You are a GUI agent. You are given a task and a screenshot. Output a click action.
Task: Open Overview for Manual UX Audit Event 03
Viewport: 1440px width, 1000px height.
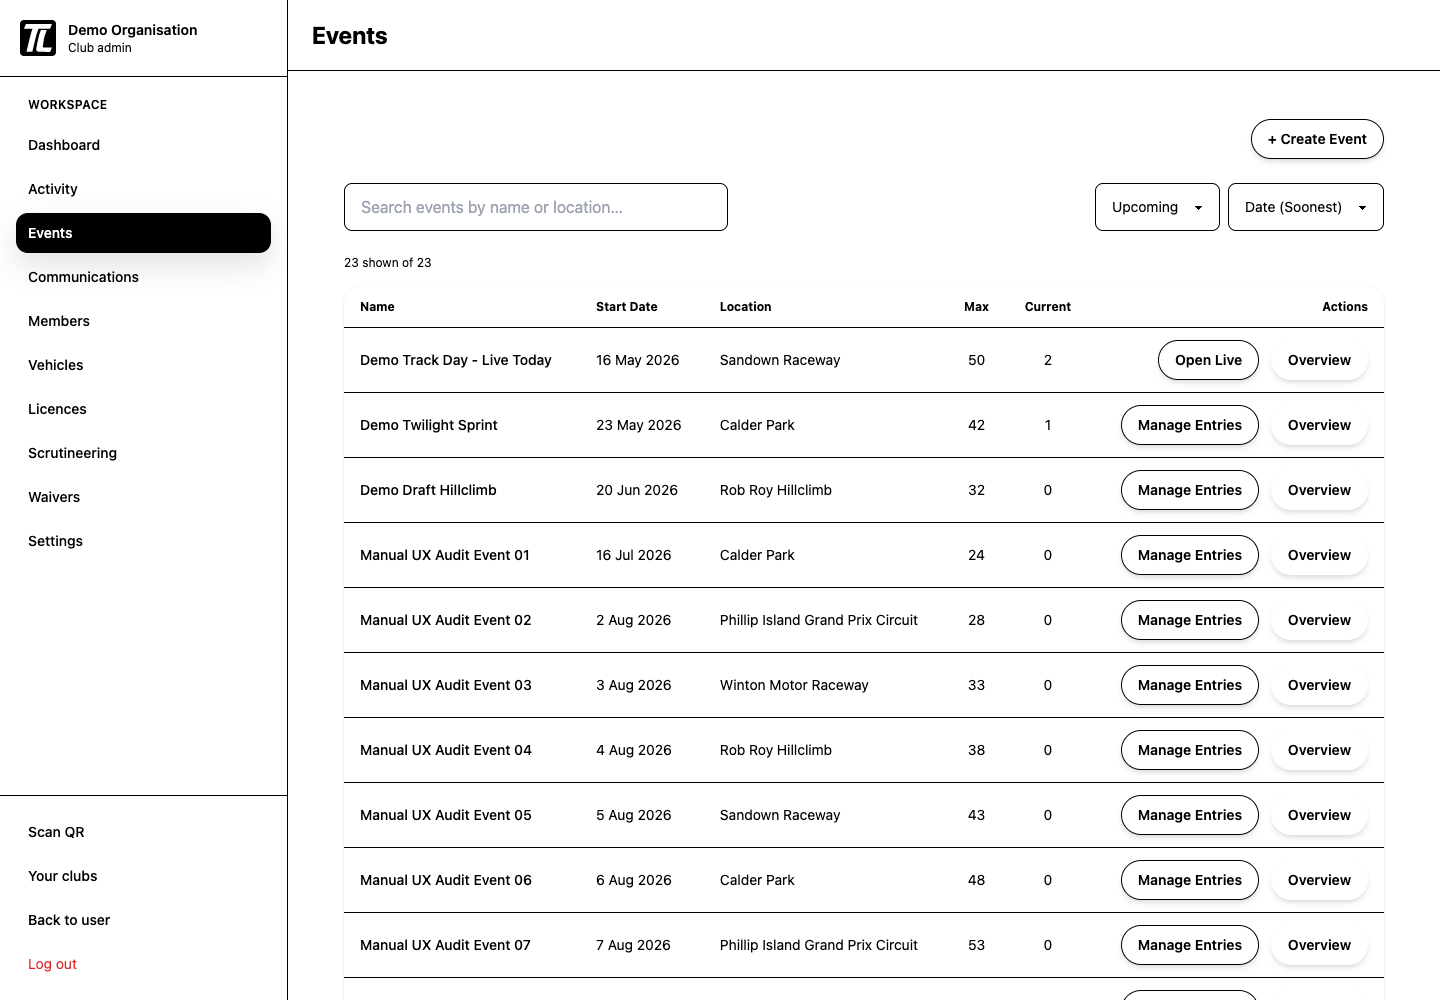pyautogui.click(x=1319, y=685)
